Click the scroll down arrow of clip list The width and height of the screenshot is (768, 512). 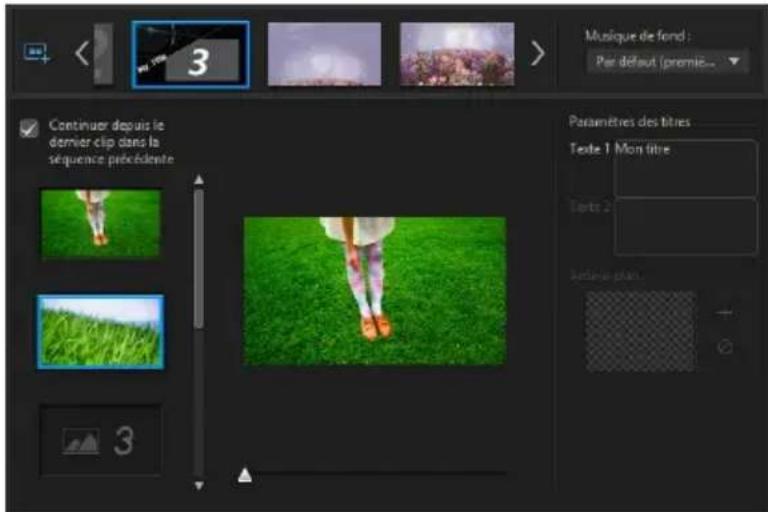tap(198, 485)
